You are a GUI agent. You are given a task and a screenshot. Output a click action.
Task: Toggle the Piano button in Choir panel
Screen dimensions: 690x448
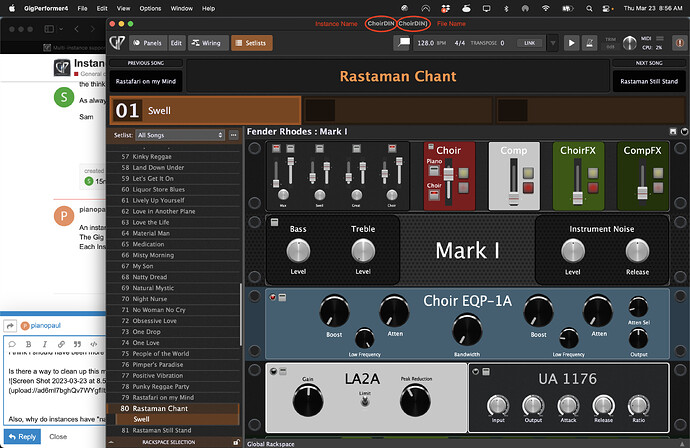[x=434, y=171]
